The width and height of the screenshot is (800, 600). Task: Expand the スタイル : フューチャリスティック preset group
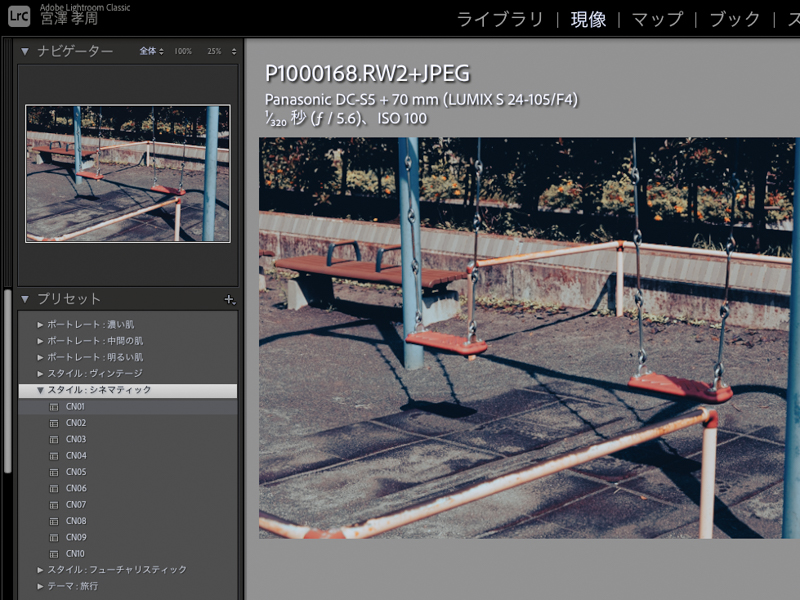(x=40, y=570)
